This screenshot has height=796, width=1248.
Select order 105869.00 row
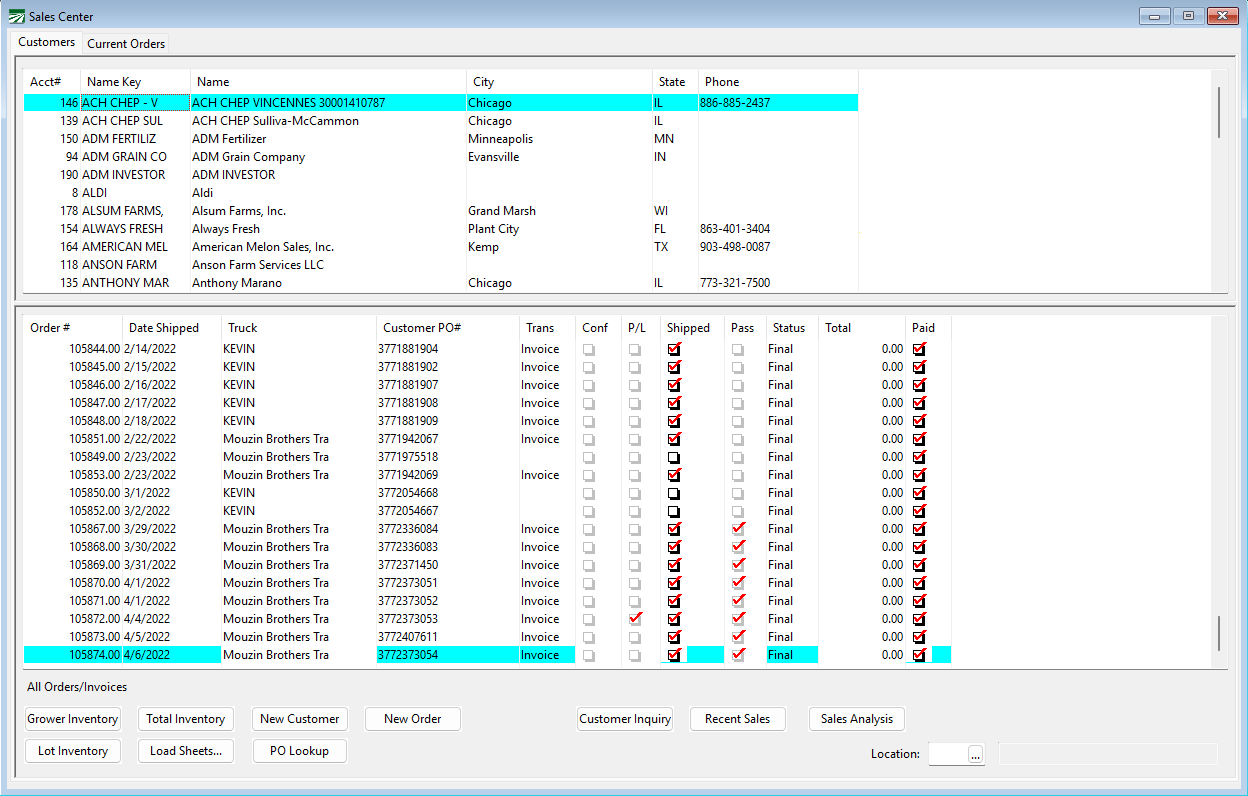tap(487, 565)
